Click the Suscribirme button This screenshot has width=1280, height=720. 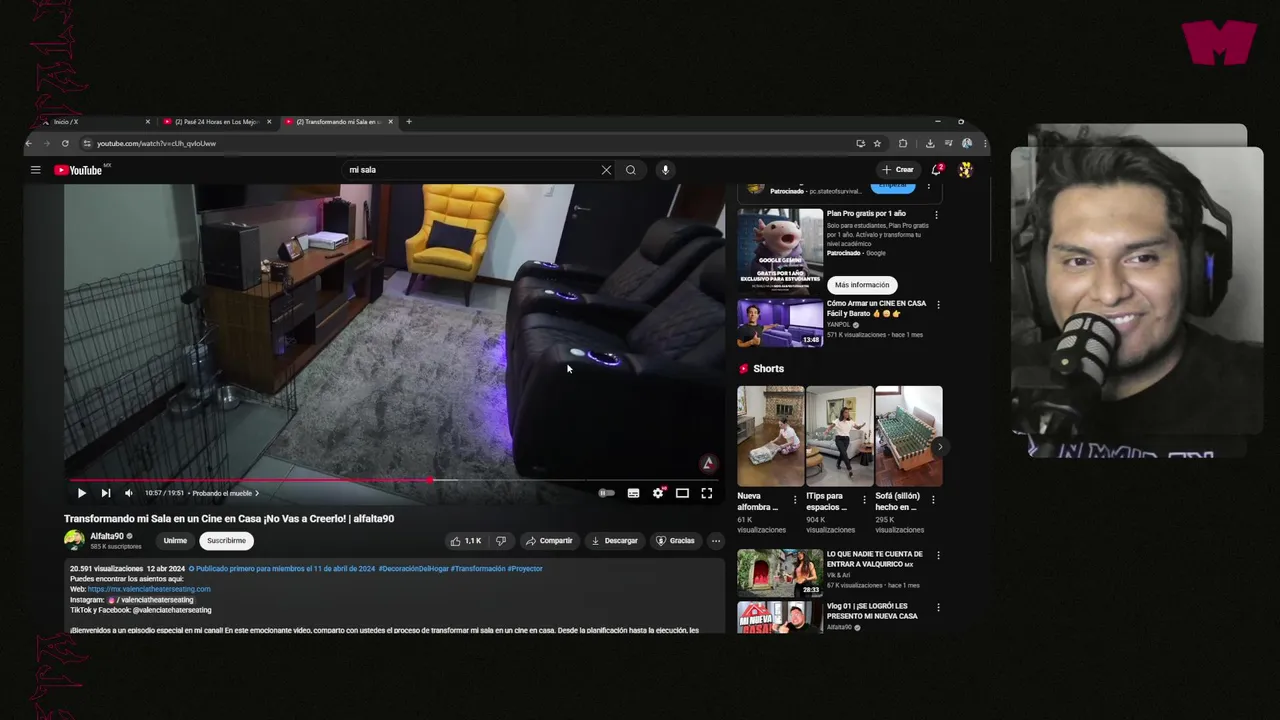click(x=226, y=541)
